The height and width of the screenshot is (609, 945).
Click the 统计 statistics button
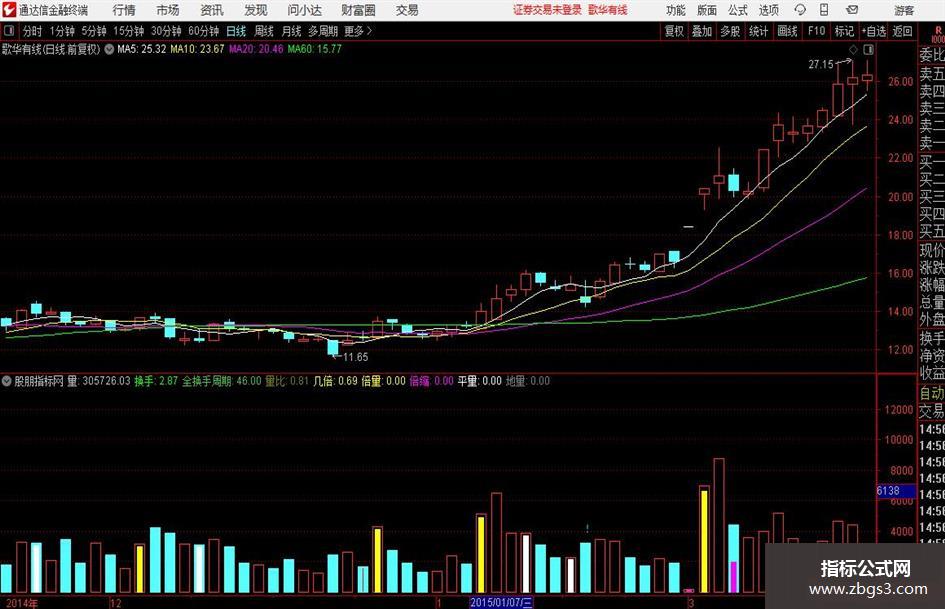point(759,31)
